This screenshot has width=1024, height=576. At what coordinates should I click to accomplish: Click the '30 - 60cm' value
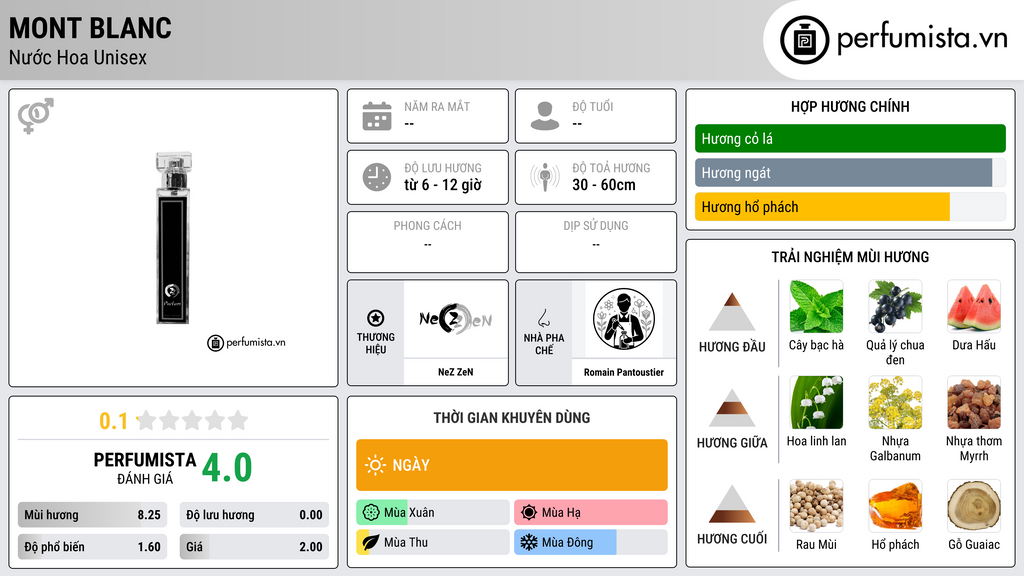(x=604, y=185)
